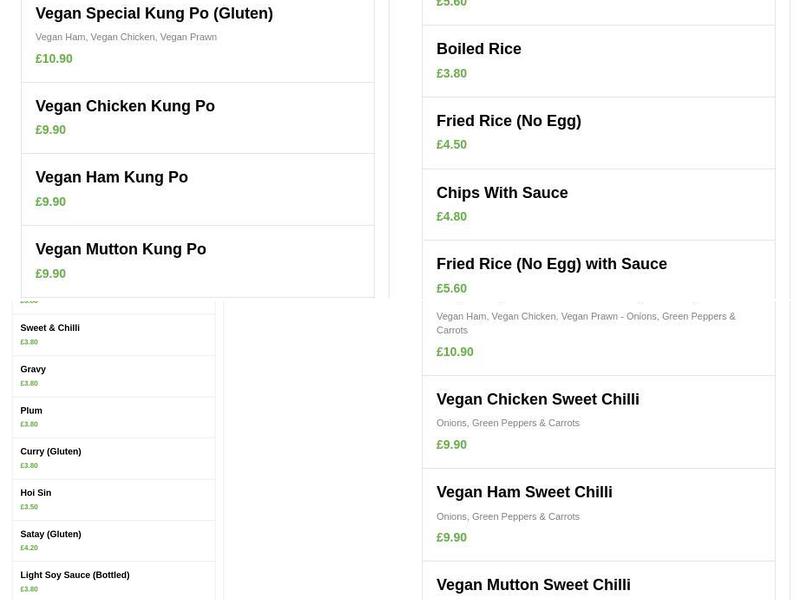Select Light Soy Sauce (Bottled)
The width and height of the screenshot is (800, 600).
point(73,575)
